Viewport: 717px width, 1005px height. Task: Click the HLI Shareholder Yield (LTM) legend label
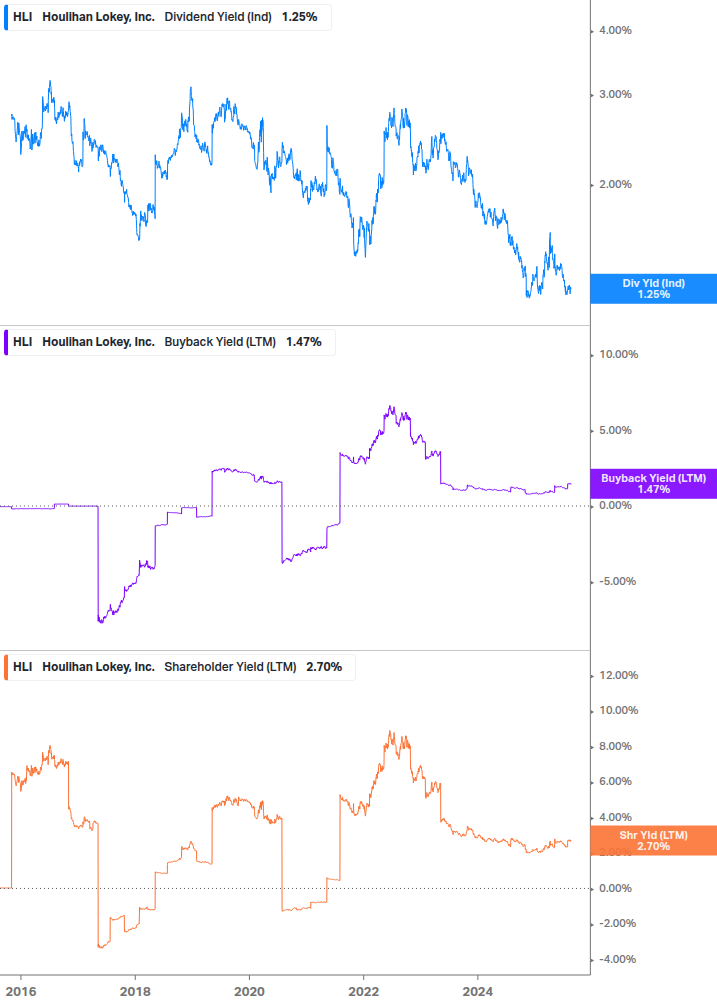click(180, 667)
